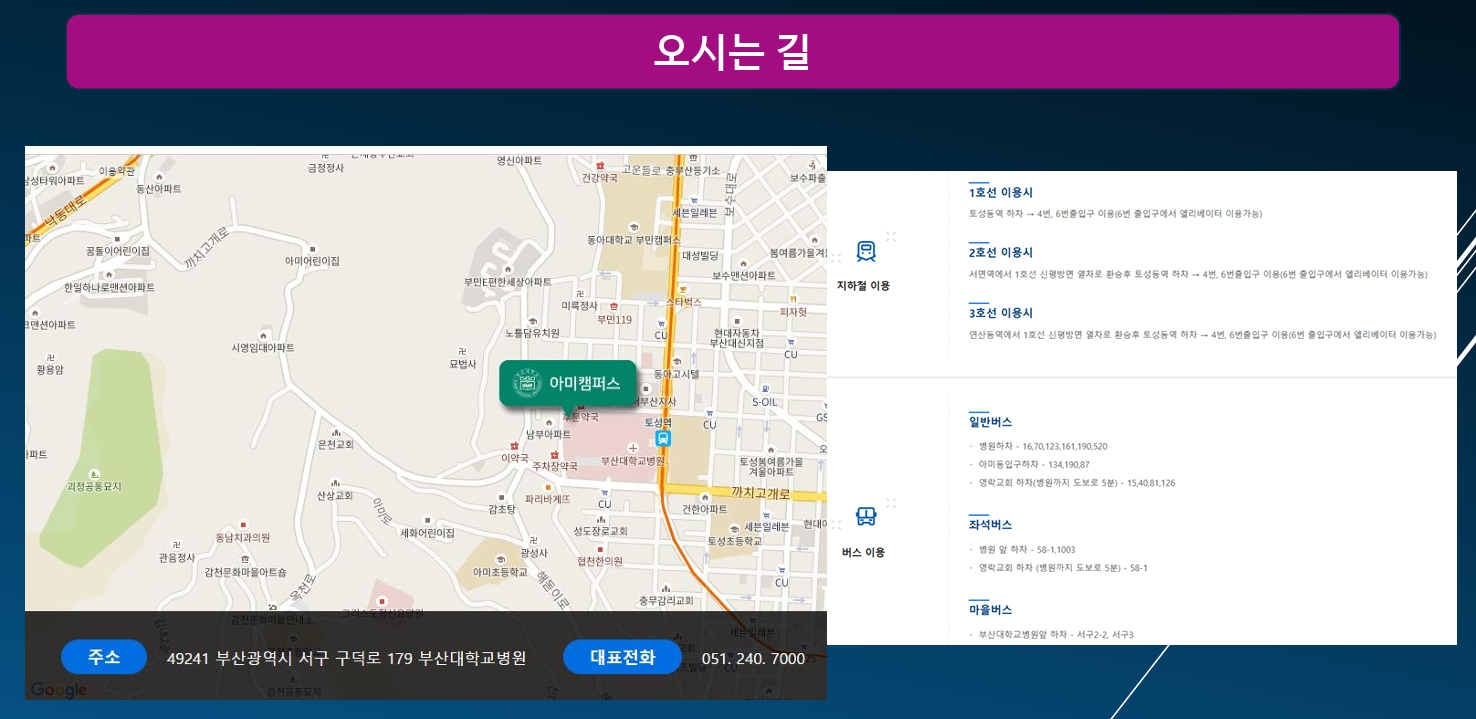Click the 2호선 이용시 heading
Viewport: 1476px width, 719px height.
[1001, 252]
